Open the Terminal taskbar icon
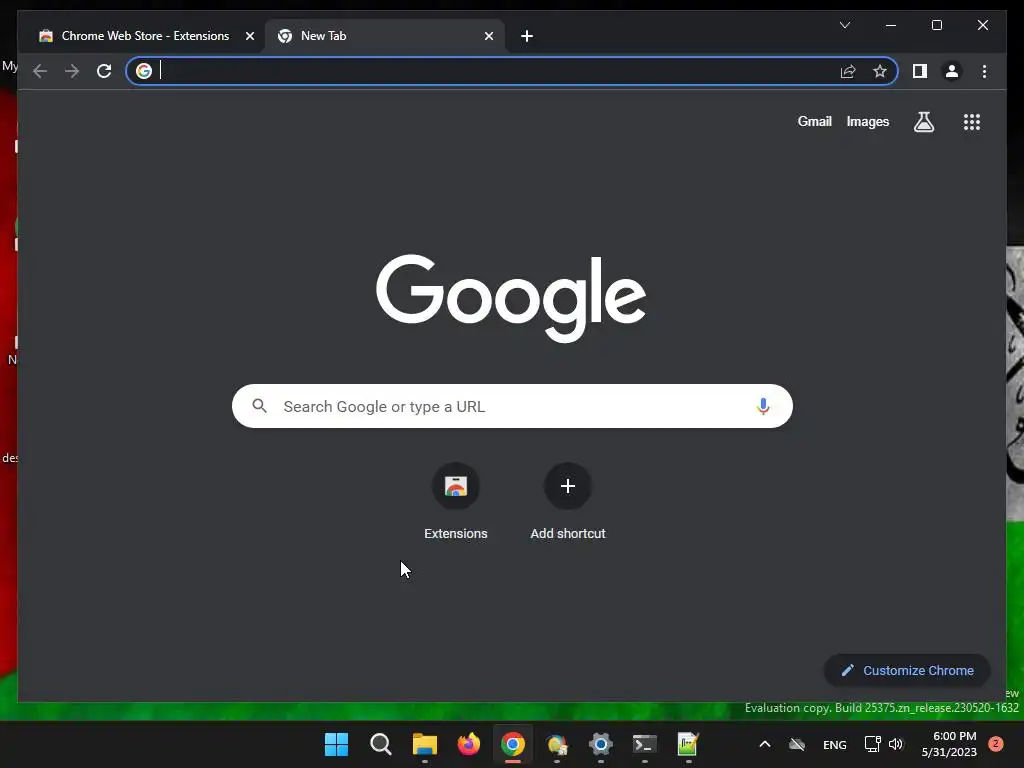This screenshot has width=1024, height=768. [x=645, y=744]
